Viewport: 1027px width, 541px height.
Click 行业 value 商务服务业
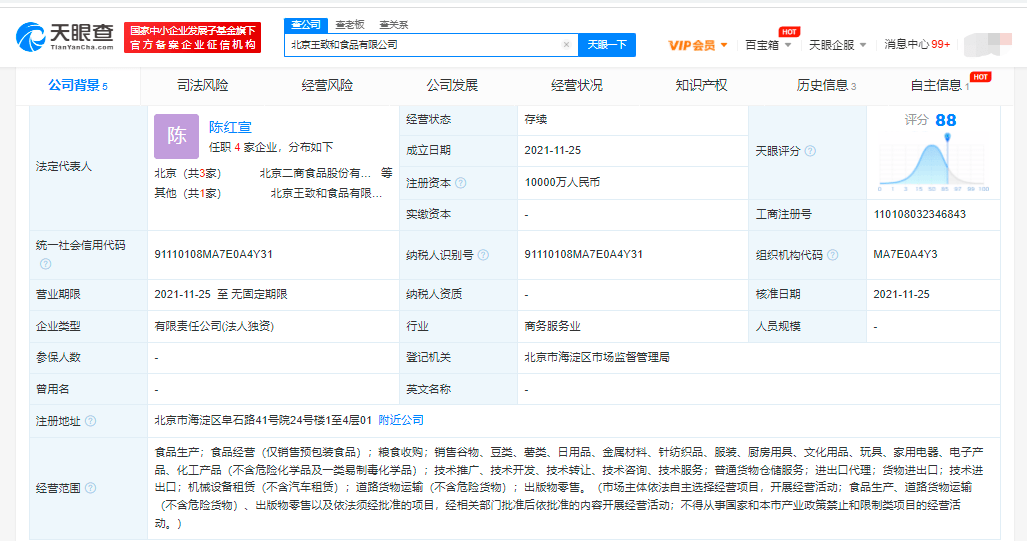pyautogui.click(x=552, y=326)
